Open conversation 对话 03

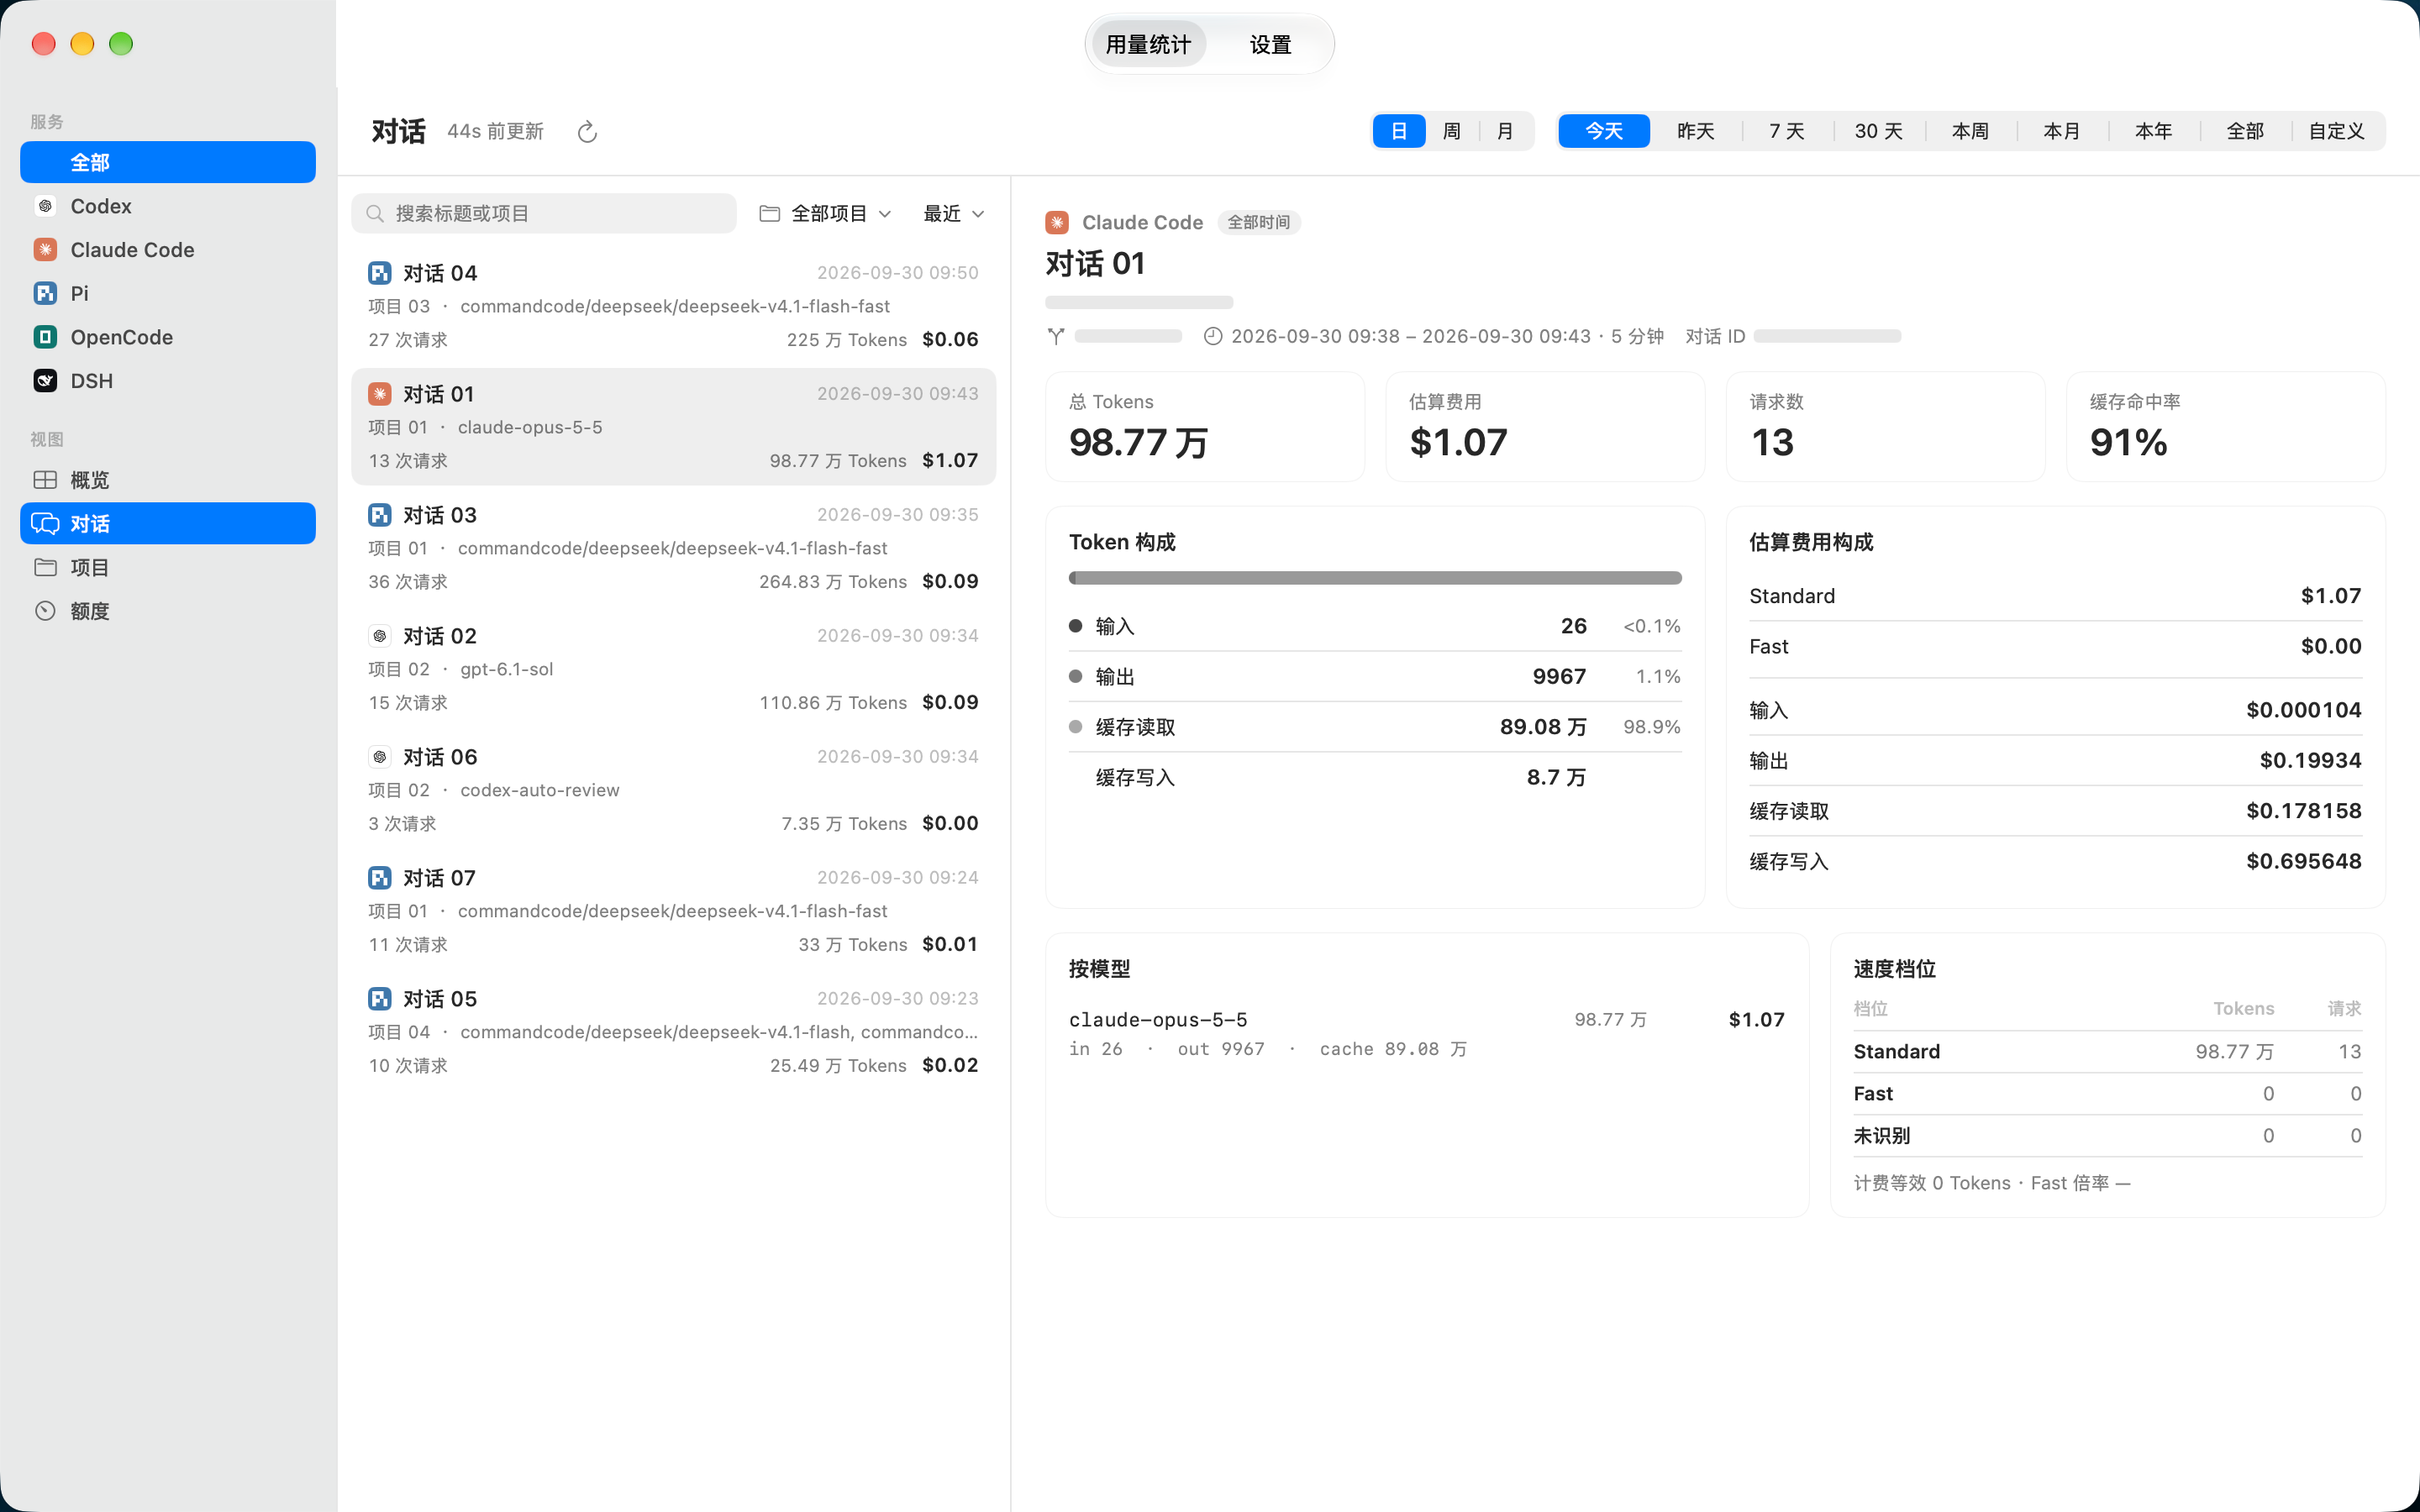click(673, 547)
